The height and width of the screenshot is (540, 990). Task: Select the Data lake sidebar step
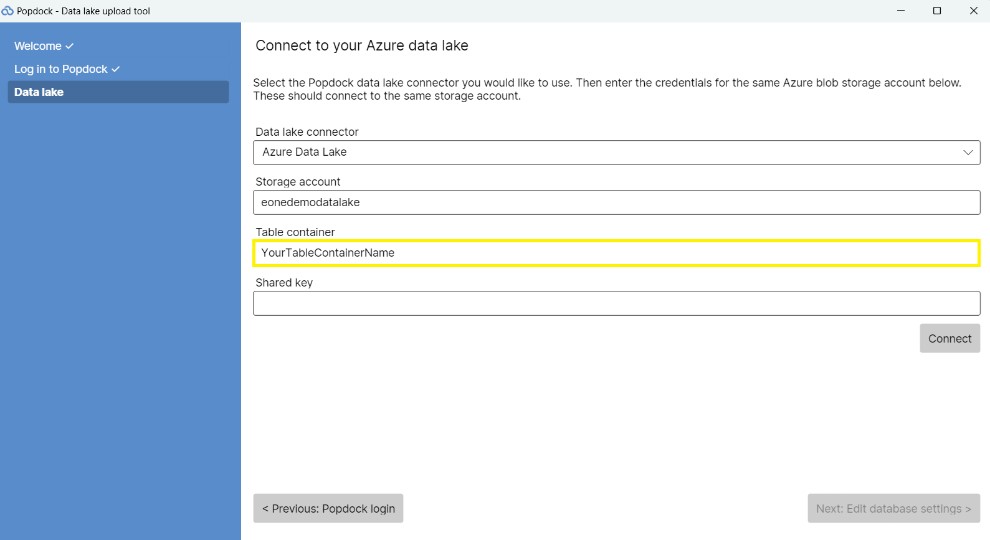[118, 92]
